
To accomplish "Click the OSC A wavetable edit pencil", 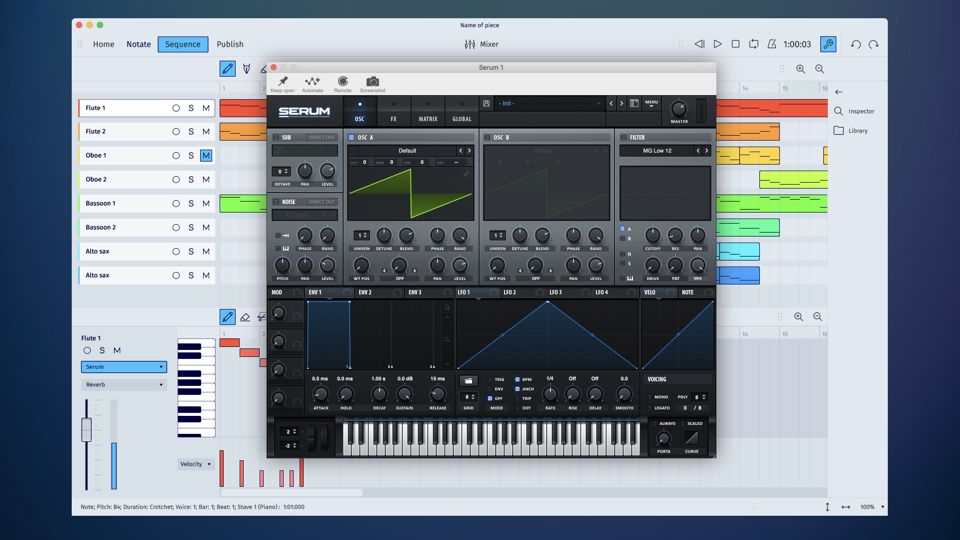I will tap(466, 174).
